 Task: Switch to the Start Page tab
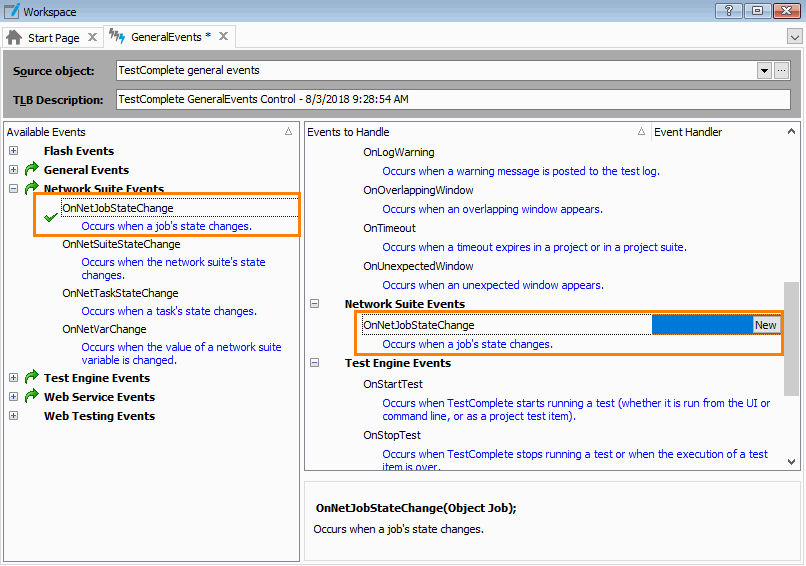pos(53,37)
